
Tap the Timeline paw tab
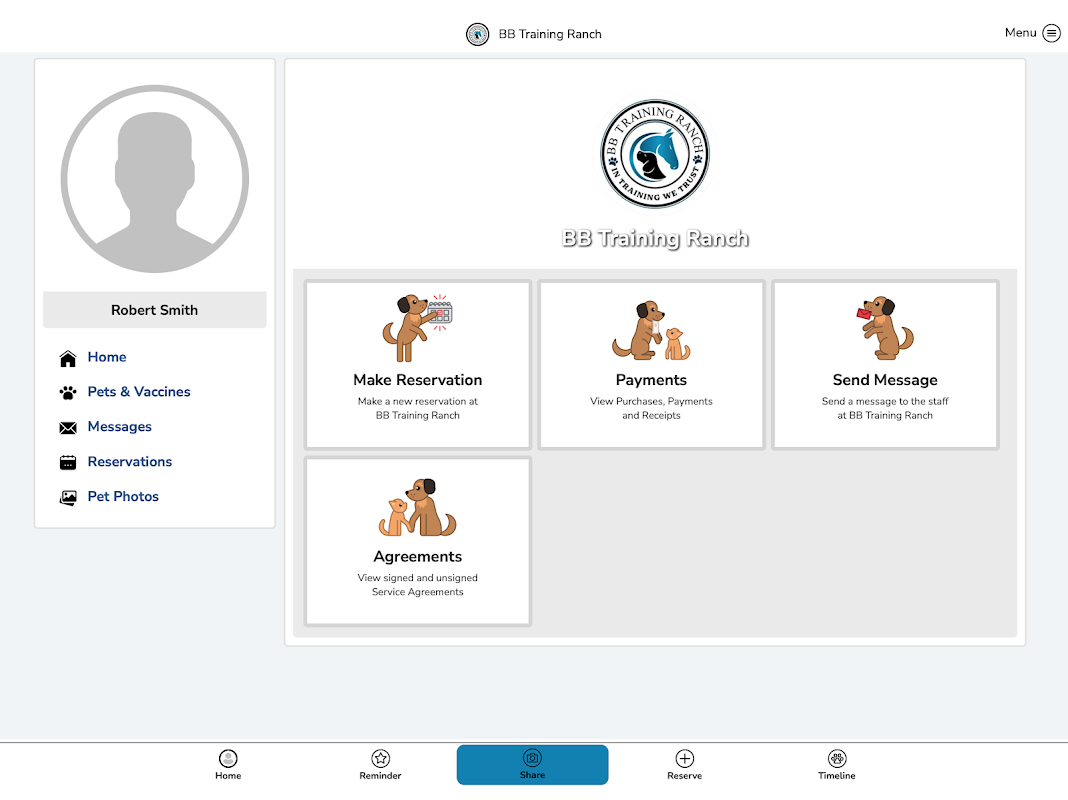coord(836,765)
